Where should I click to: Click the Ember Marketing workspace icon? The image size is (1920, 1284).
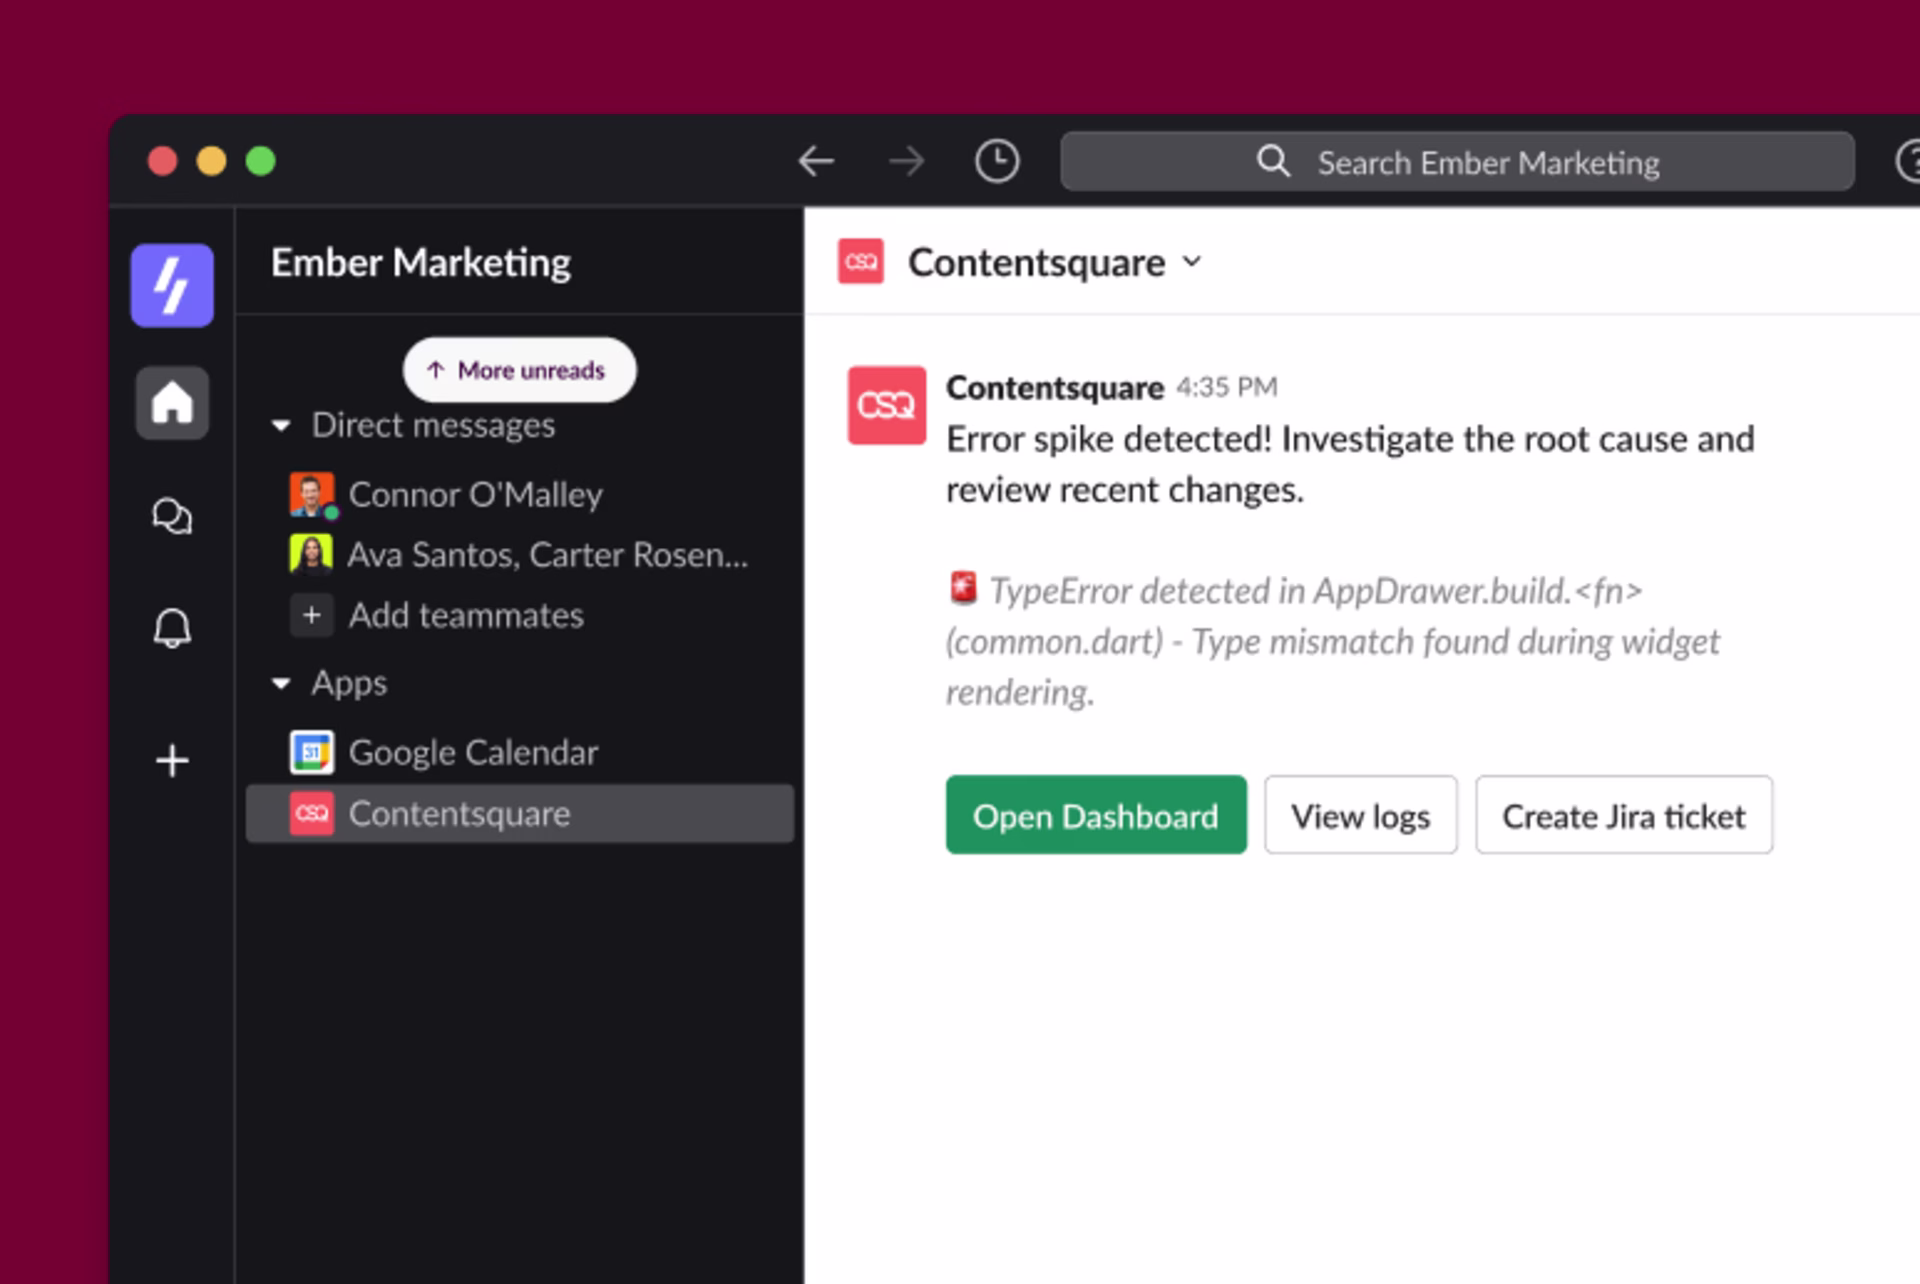tap(172, 285)
